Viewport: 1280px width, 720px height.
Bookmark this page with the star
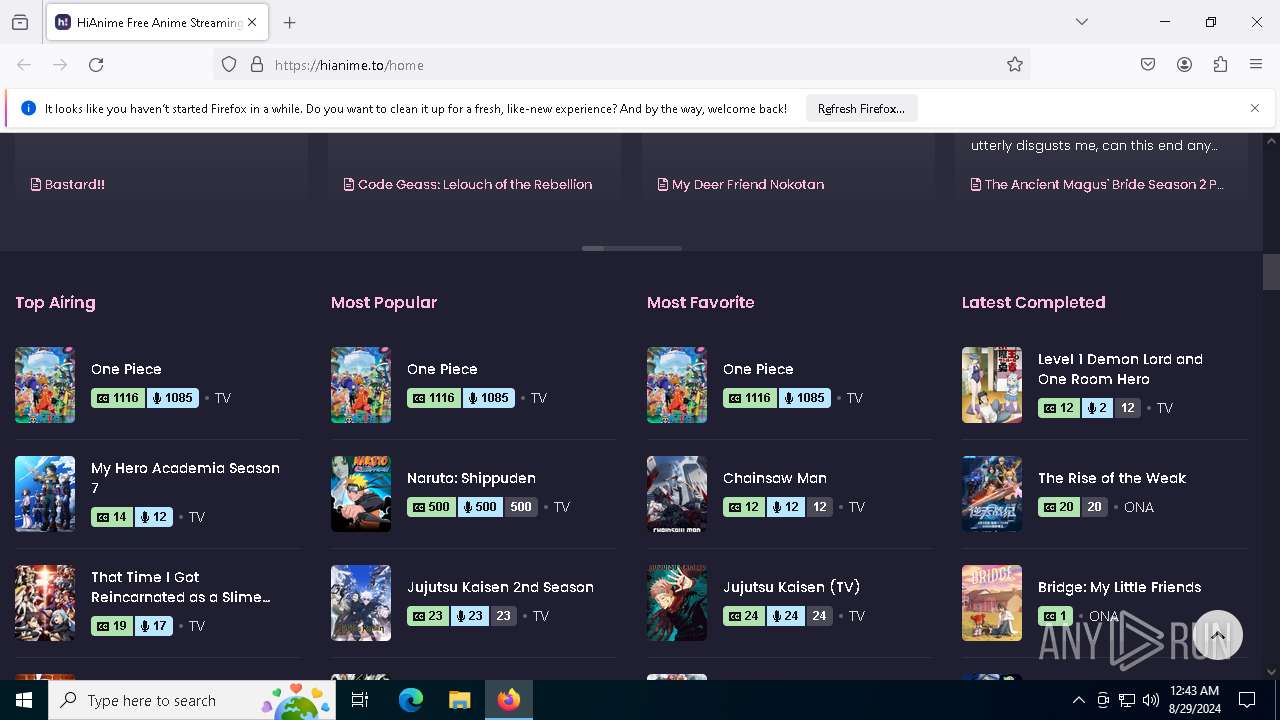(x=1015, y=65)
